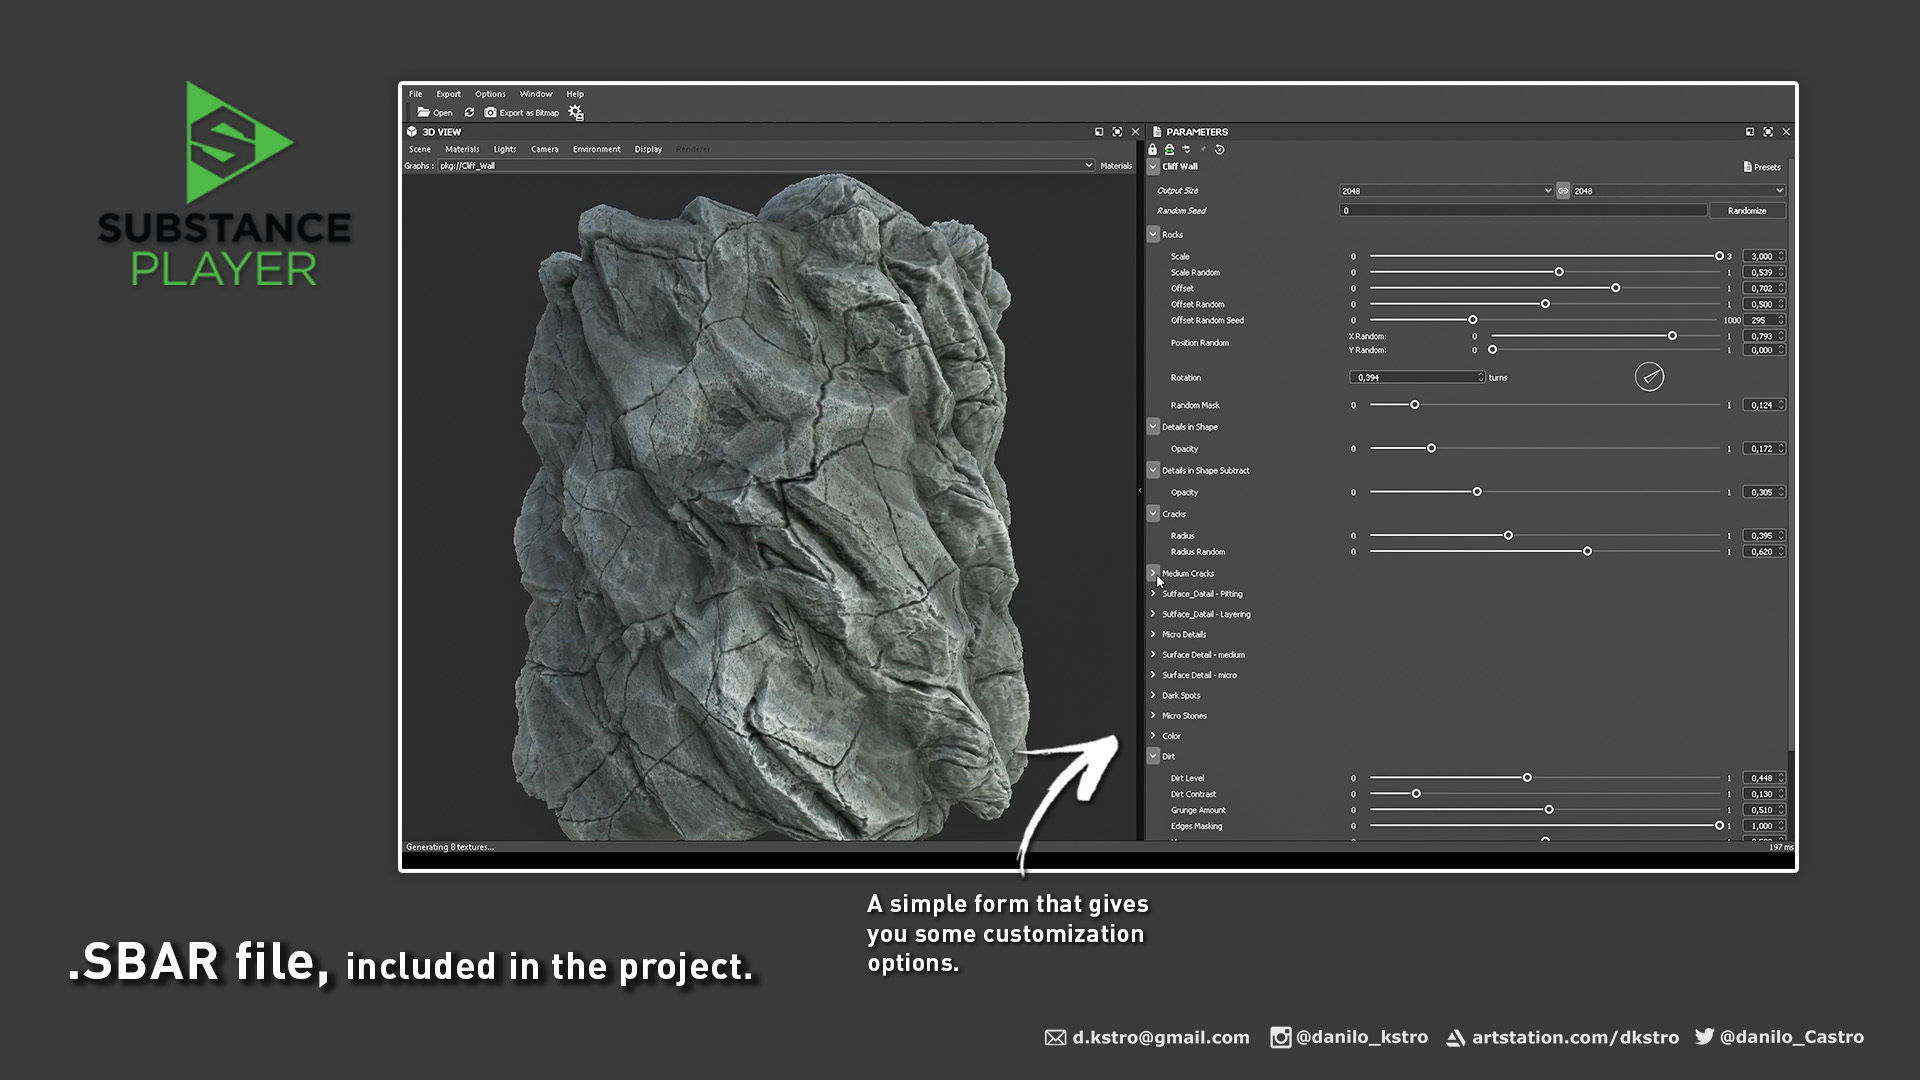
Task: Click the Cracks Radius slider handle
Action: tap(1508, 536)
